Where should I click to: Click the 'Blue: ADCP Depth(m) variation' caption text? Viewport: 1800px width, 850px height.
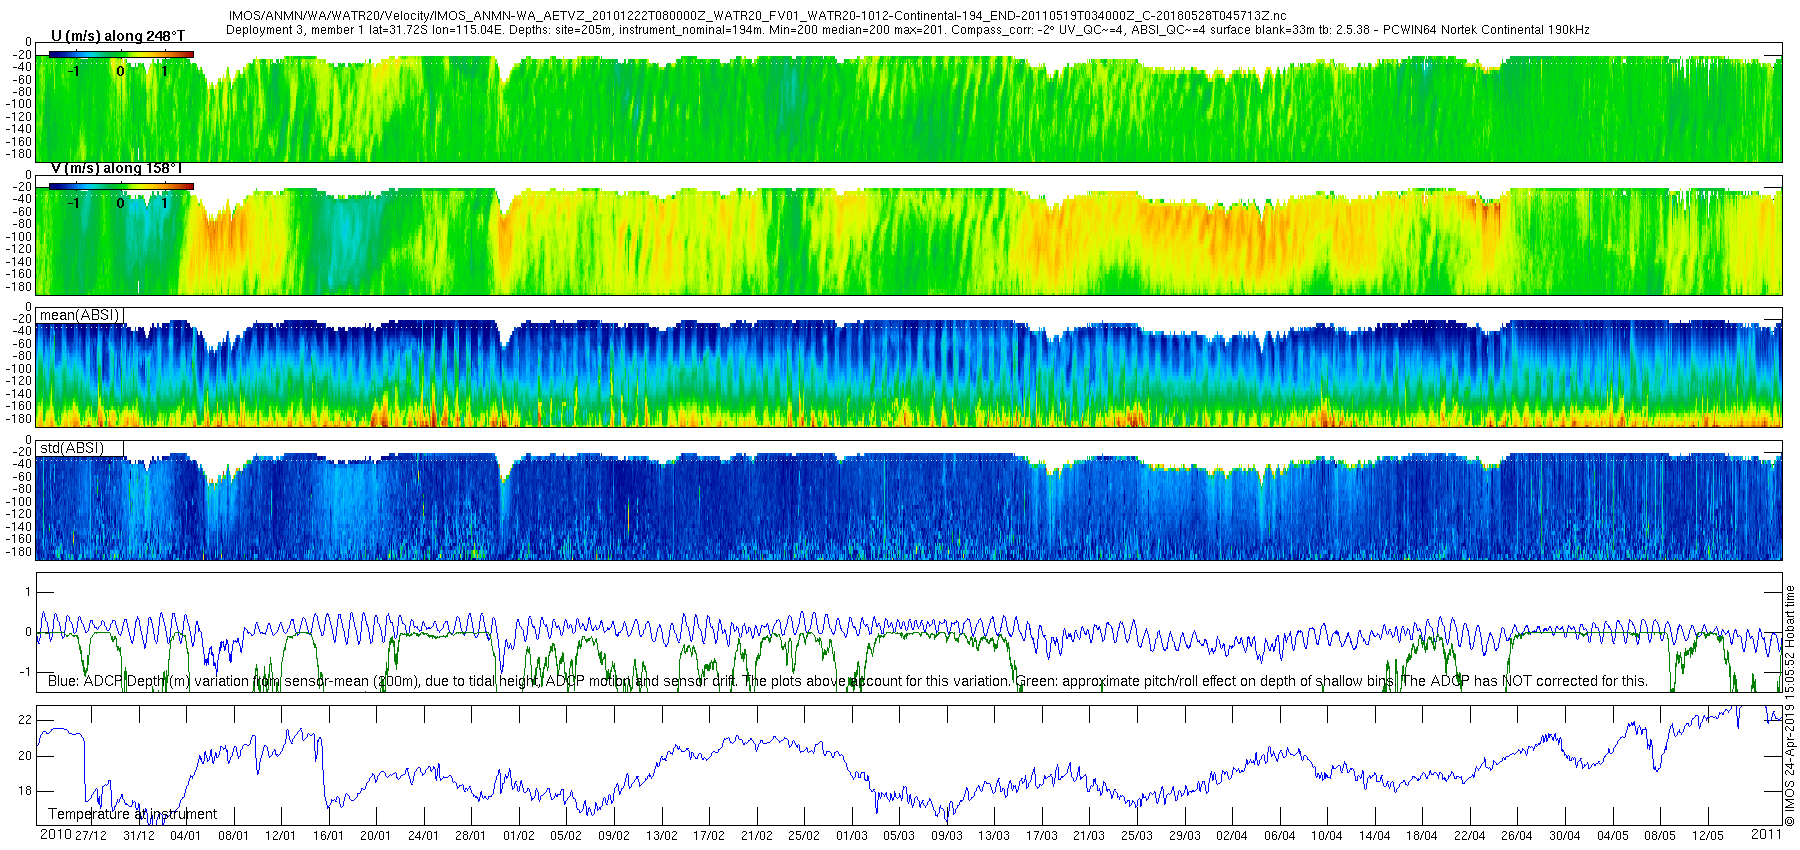click(848, 681)
